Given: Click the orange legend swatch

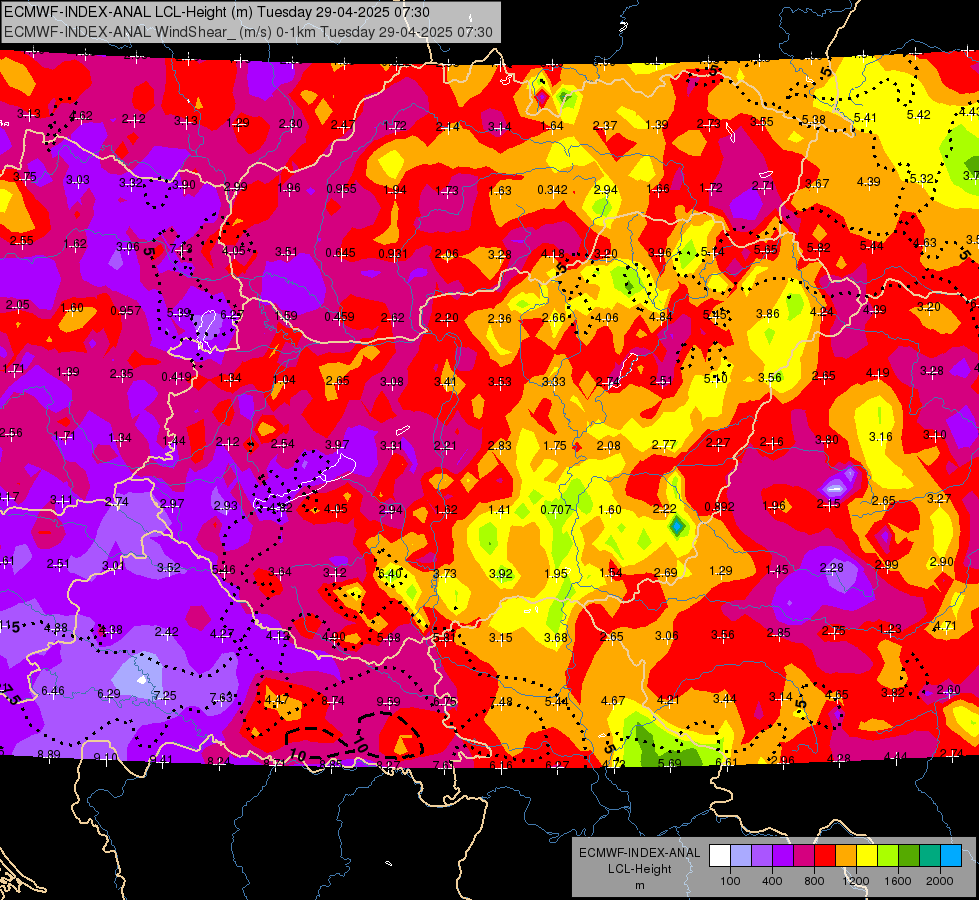Looking at the screenshot, I should (846, 856).
